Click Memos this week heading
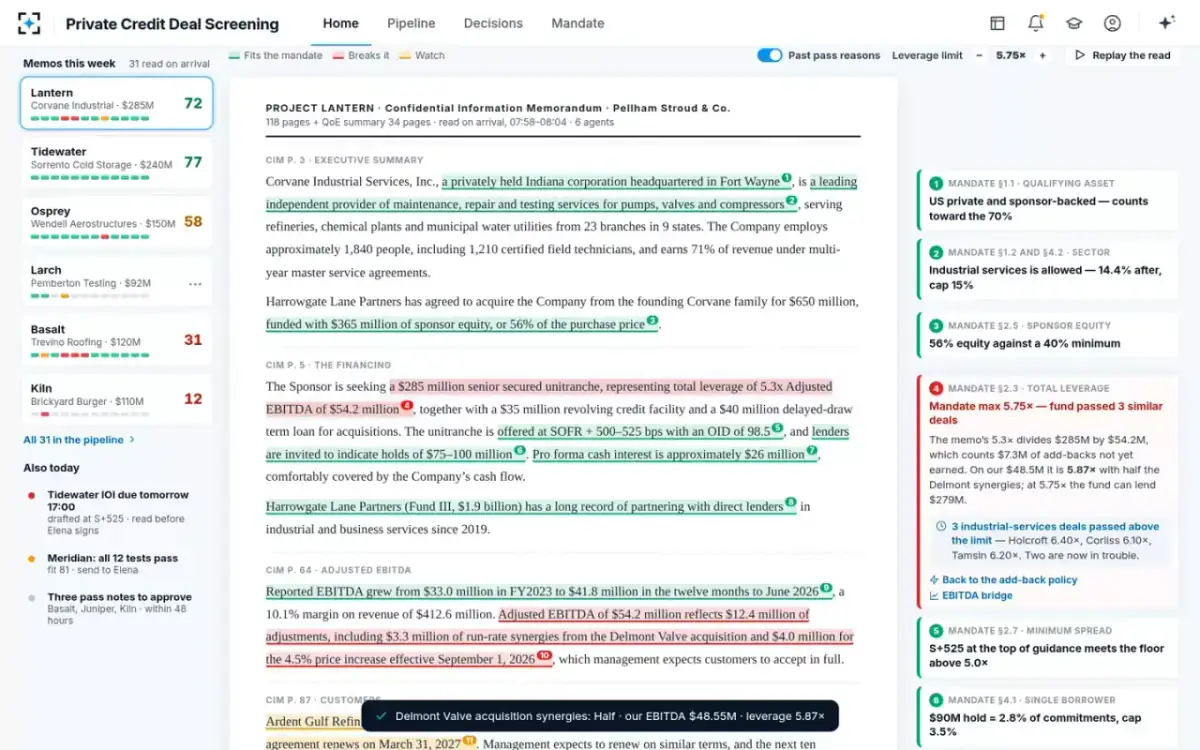Screen dimensions: 1200x750 69,63
